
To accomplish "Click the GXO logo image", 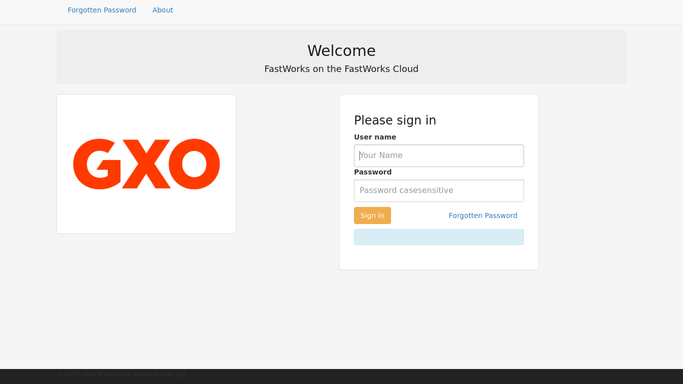I will point(146,164).
